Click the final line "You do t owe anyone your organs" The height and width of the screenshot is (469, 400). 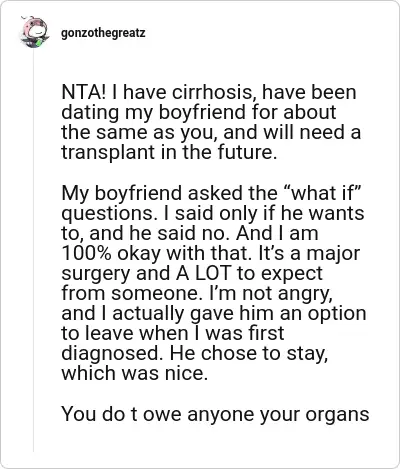(215, 415)
